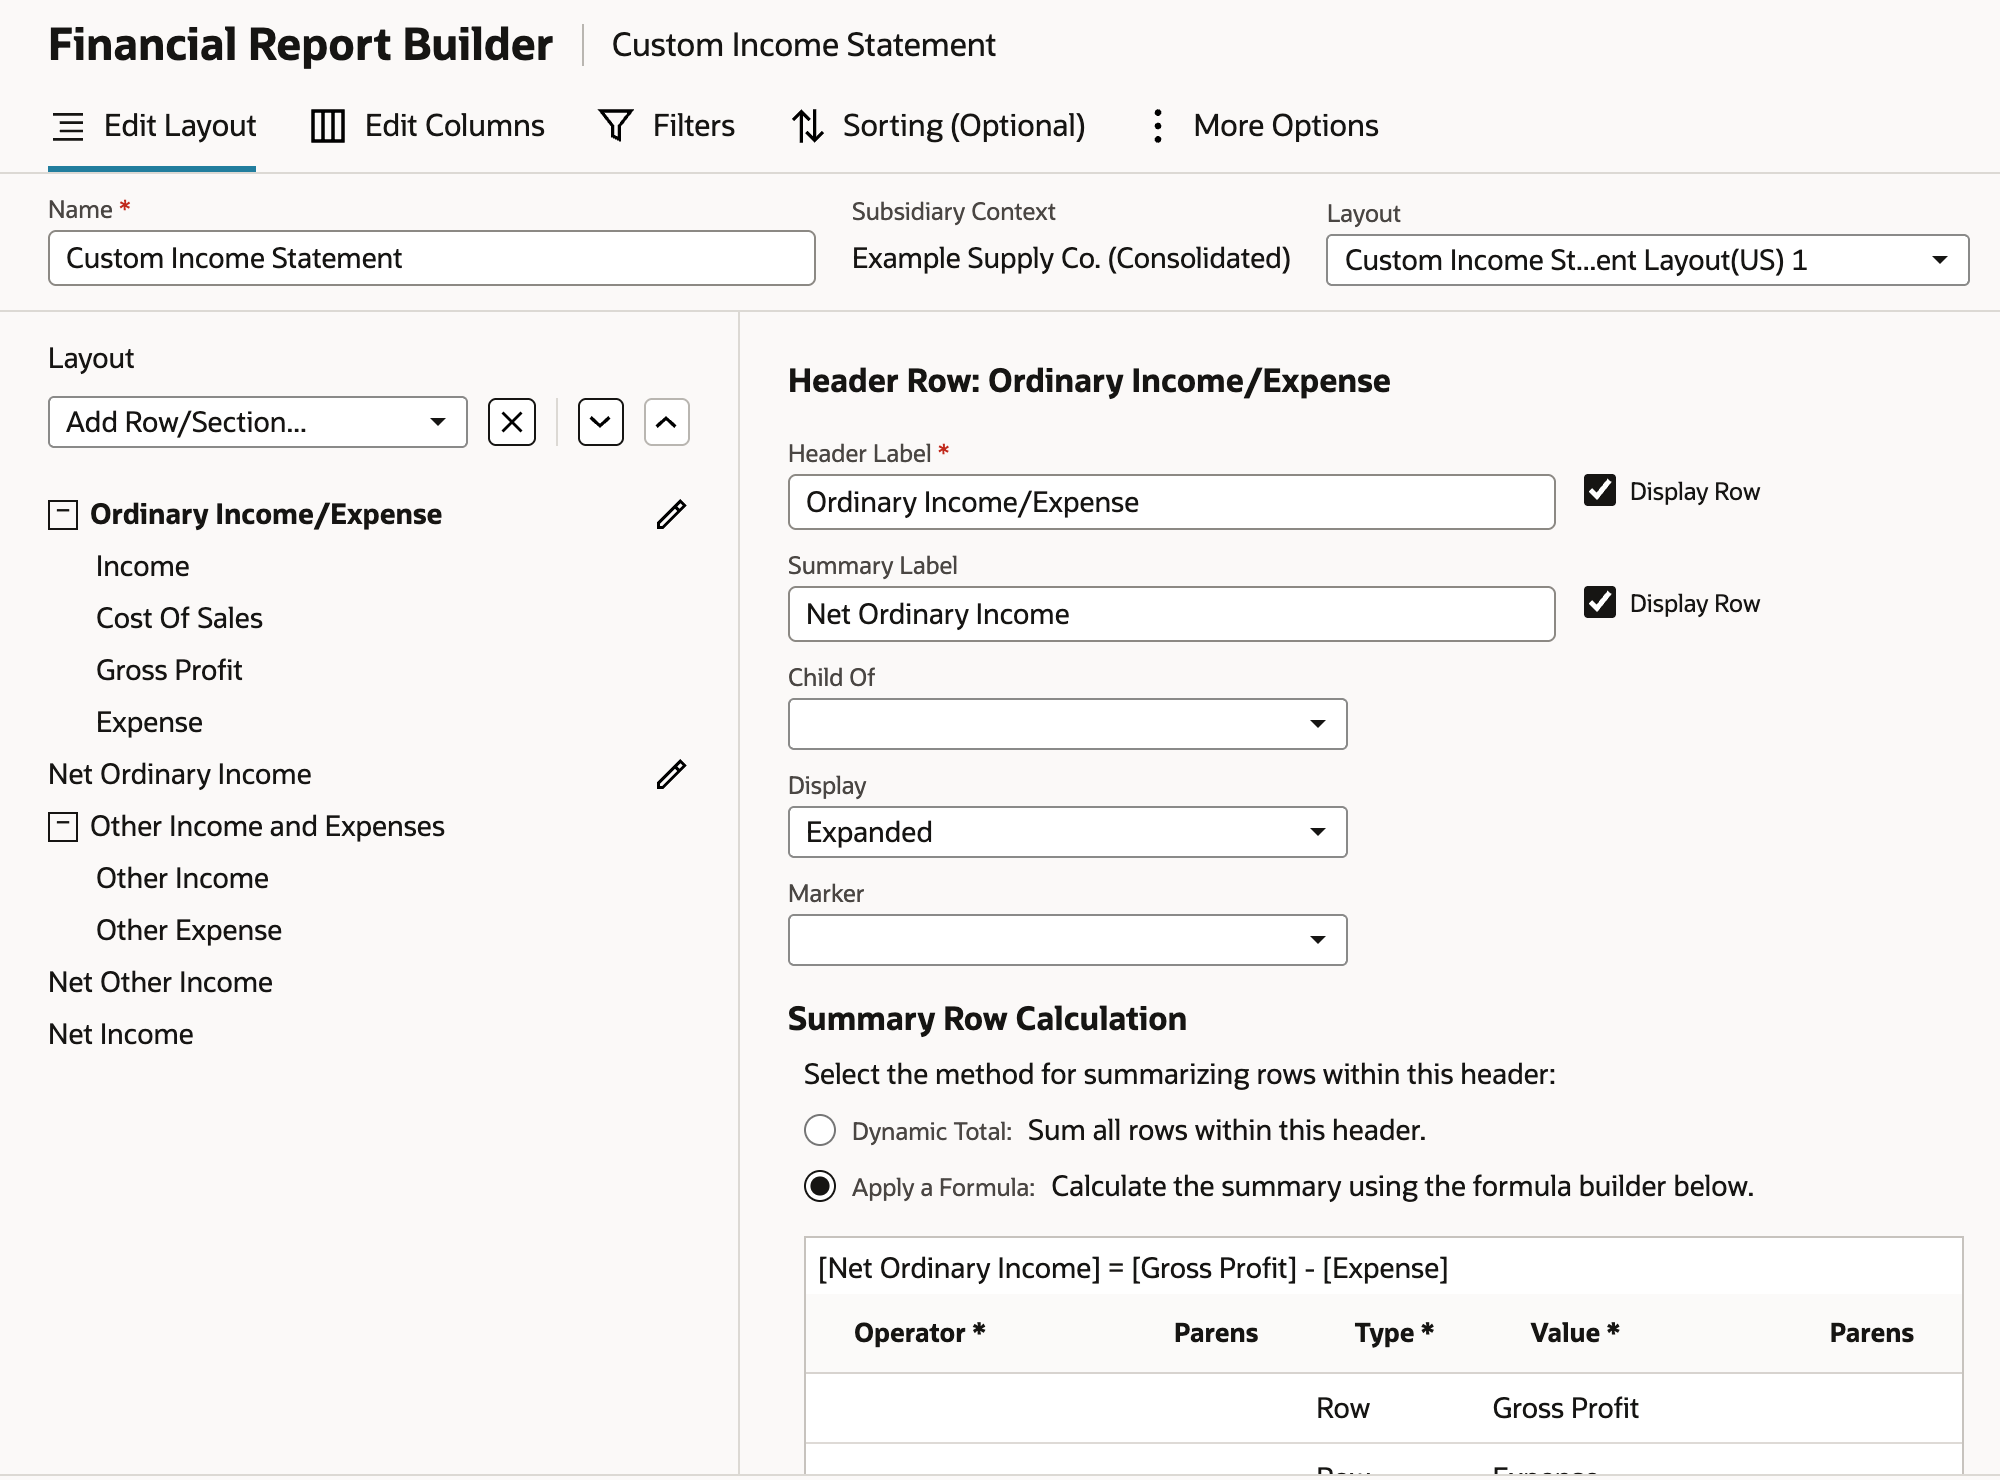Select the Expense row in layout tree

coord(149,722)
